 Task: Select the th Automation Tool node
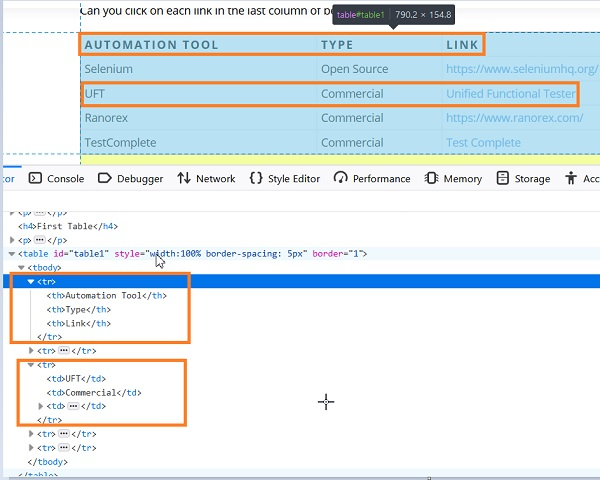(107, 296)
